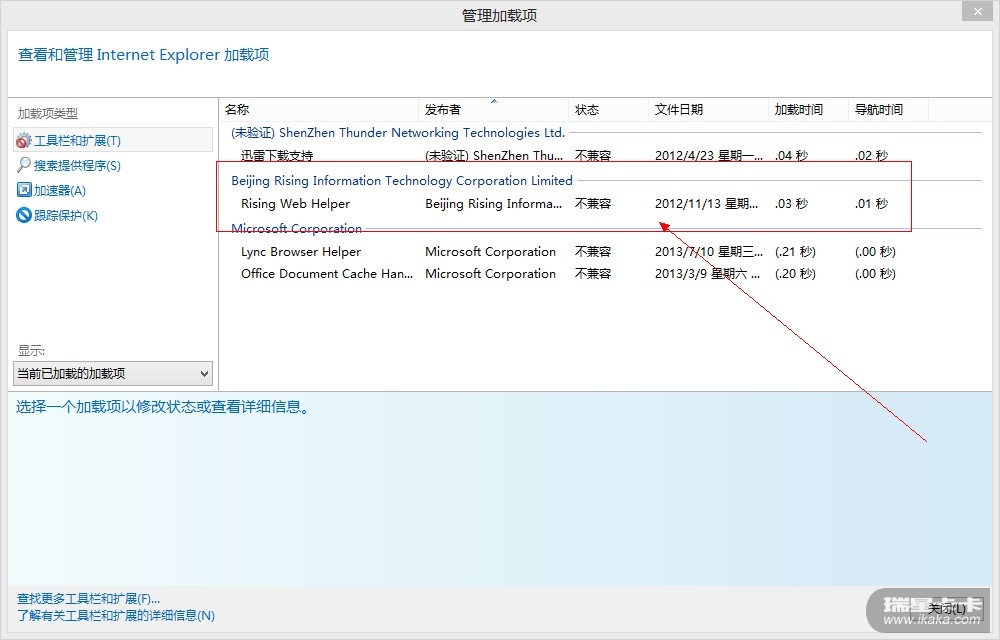This screenshot has height=640, width=1000.
Task: Click the date 2012/11/13 for Rising Web Helper
Action: click(706, 203)
